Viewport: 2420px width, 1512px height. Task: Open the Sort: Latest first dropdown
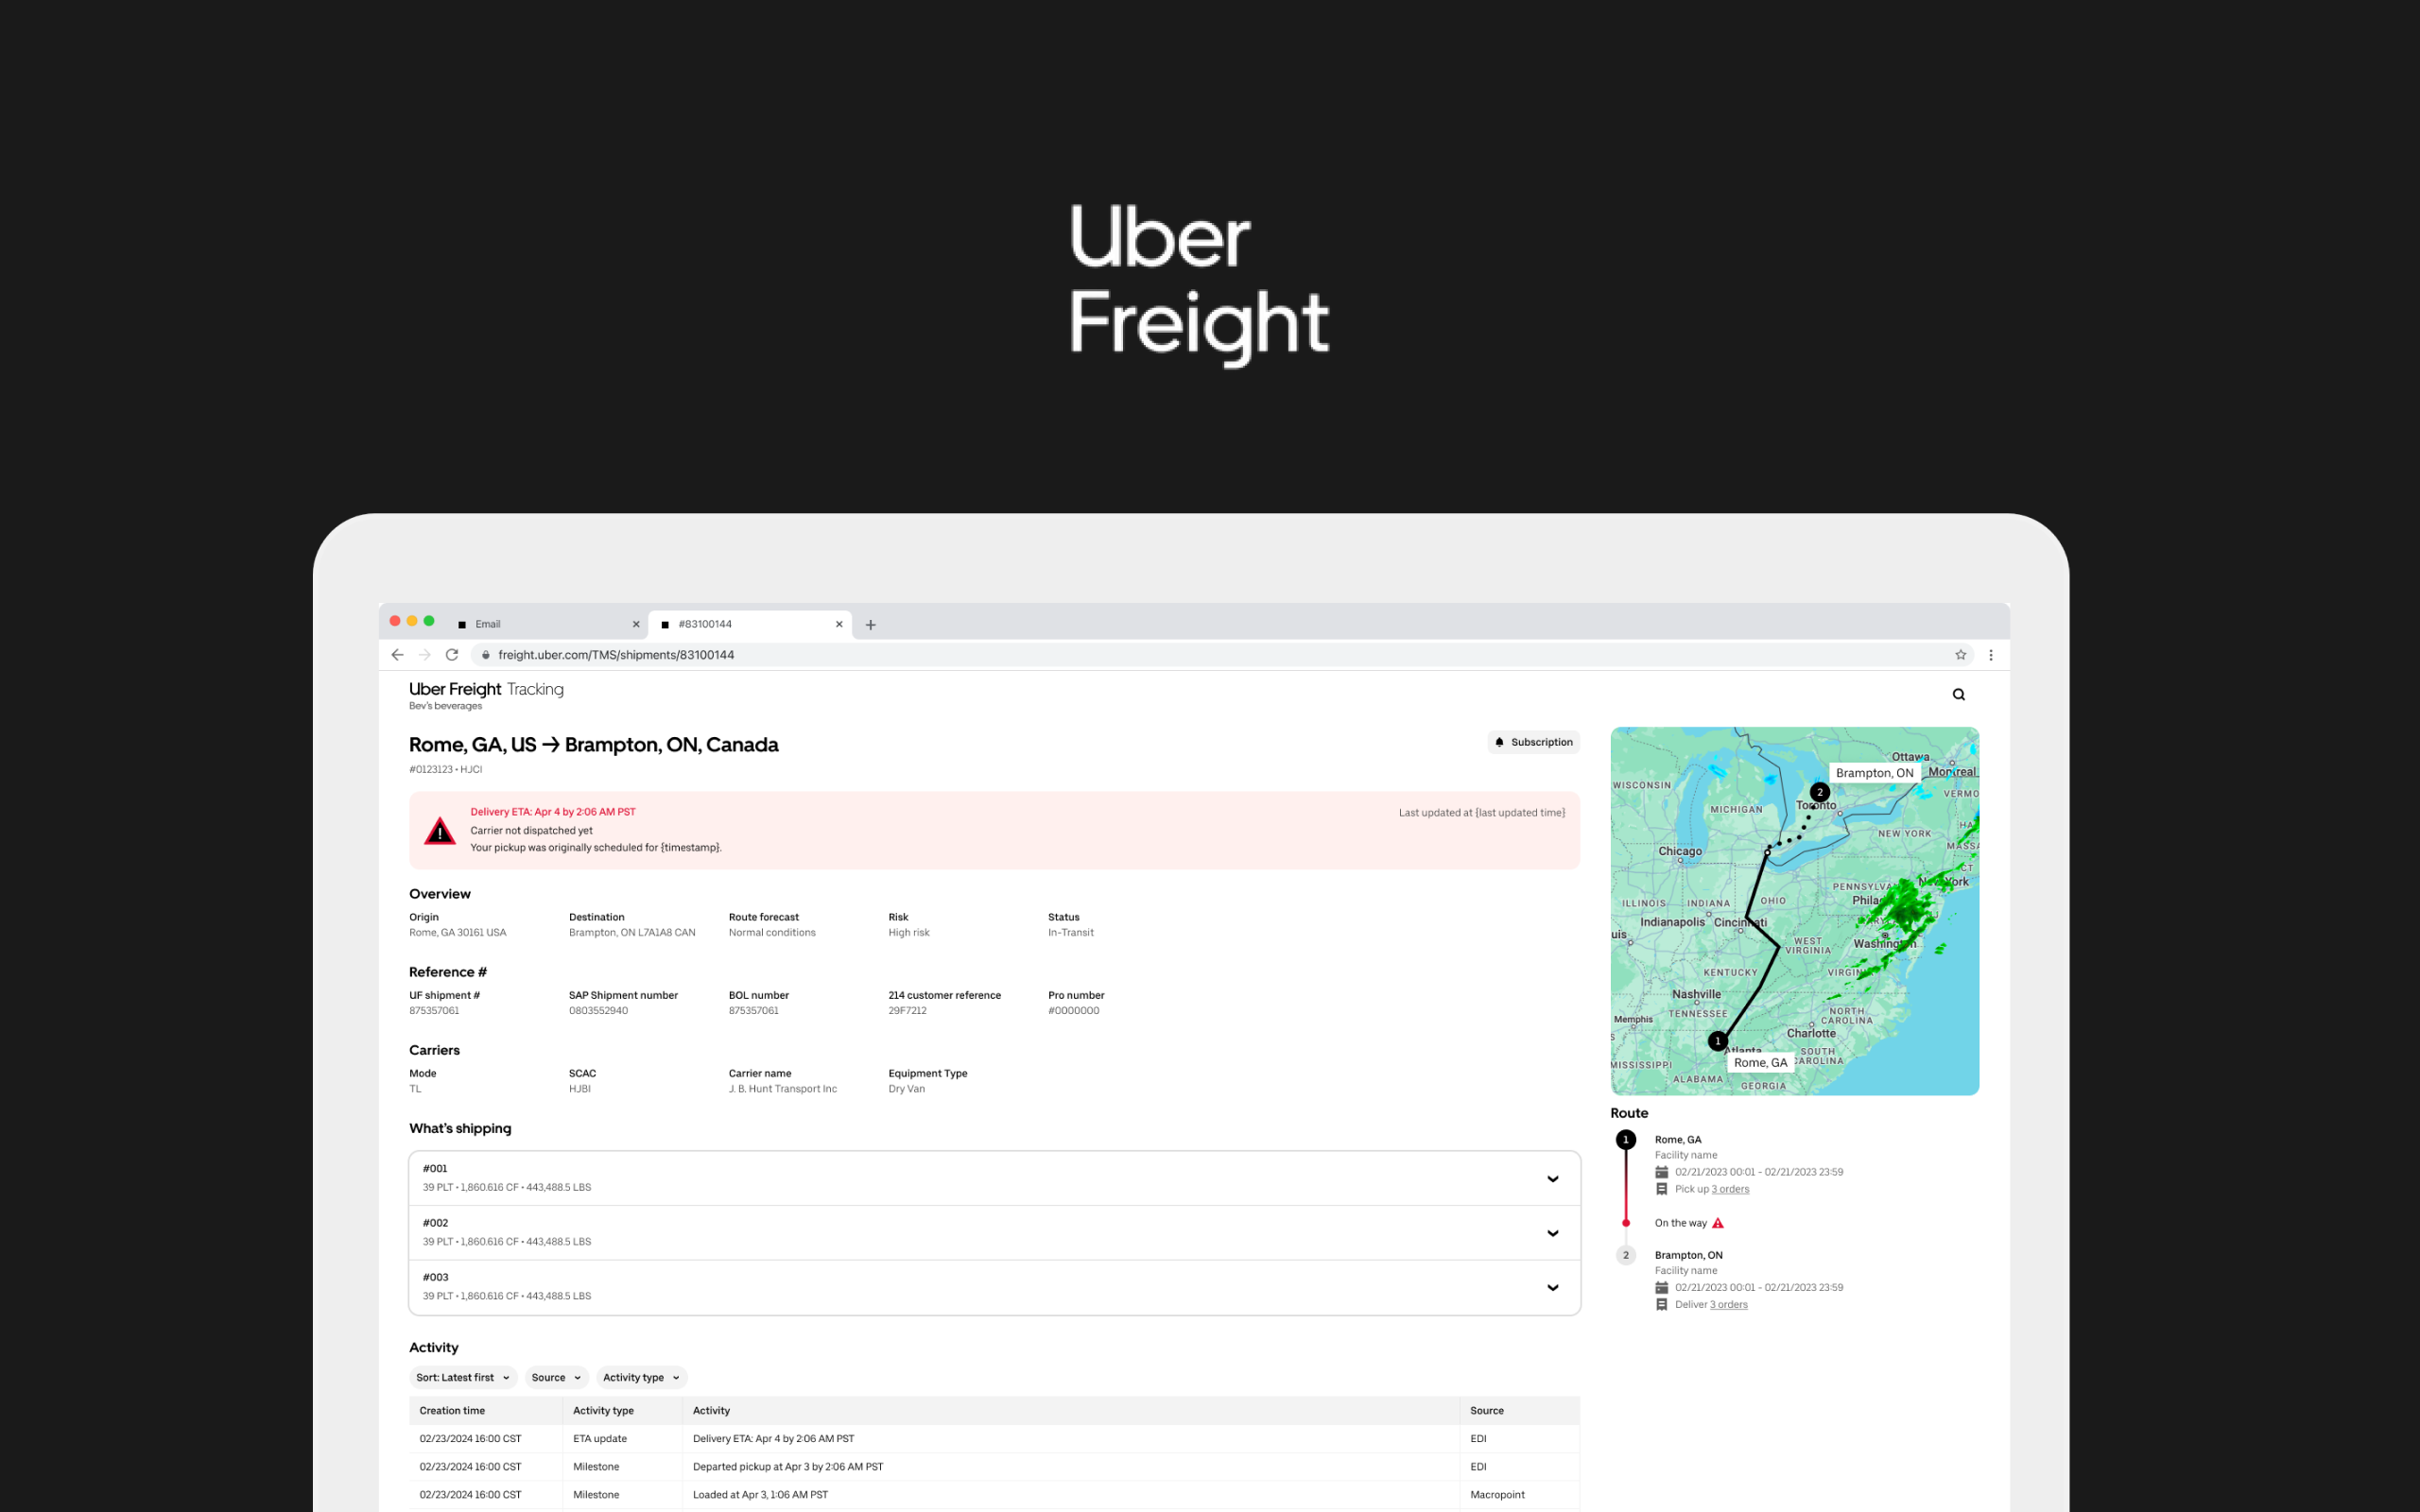point(463,1378)
